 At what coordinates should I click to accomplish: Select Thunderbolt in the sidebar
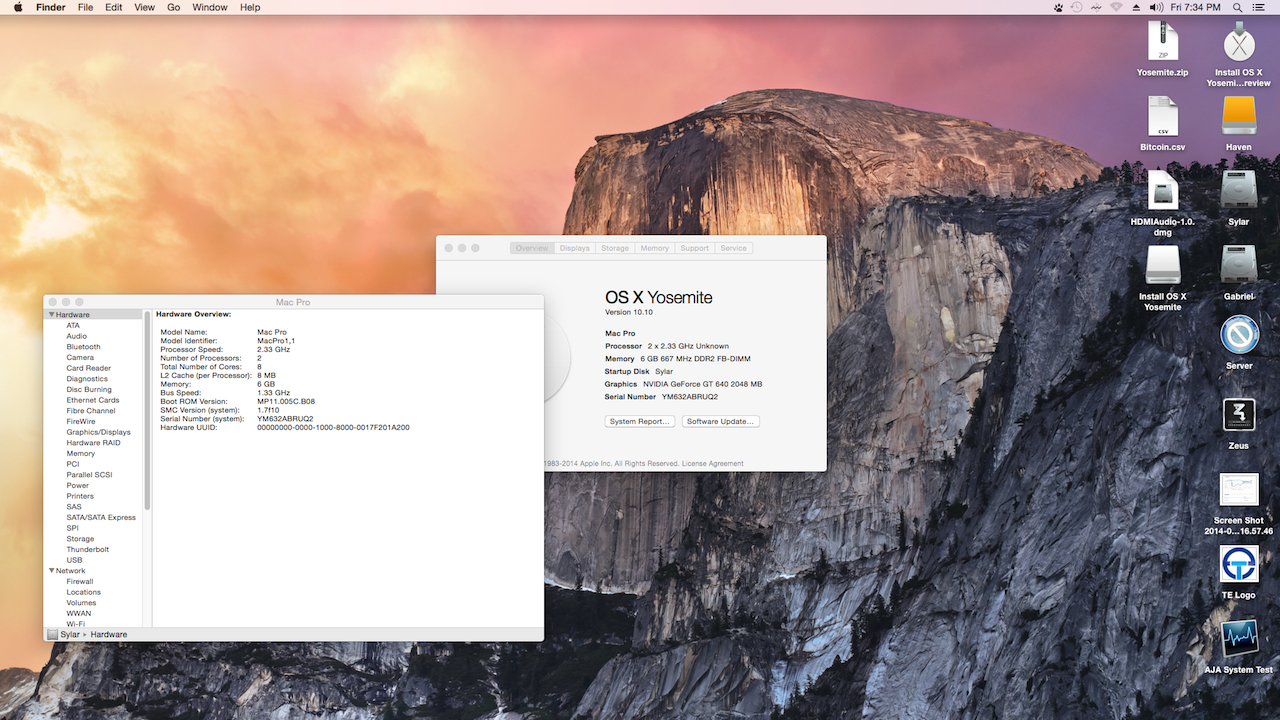tap(88, 550)
